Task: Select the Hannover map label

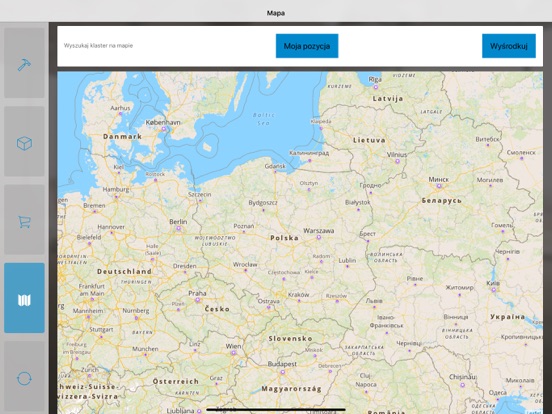Action: pos(111,227)
